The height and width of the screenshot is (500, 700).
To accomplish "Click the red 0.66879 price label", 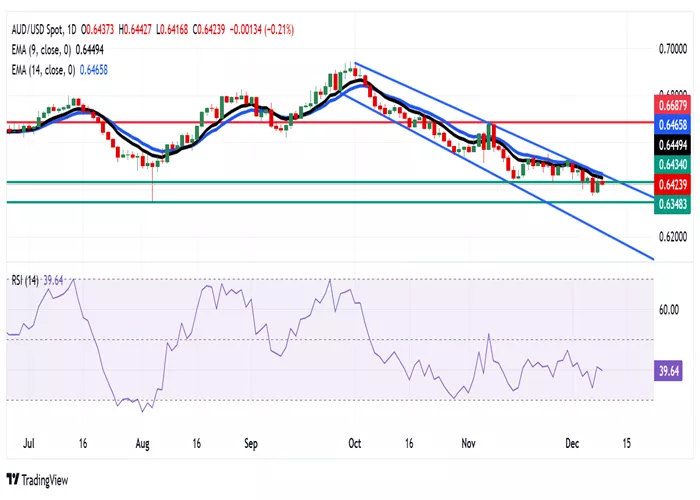I will pos(672,105).
